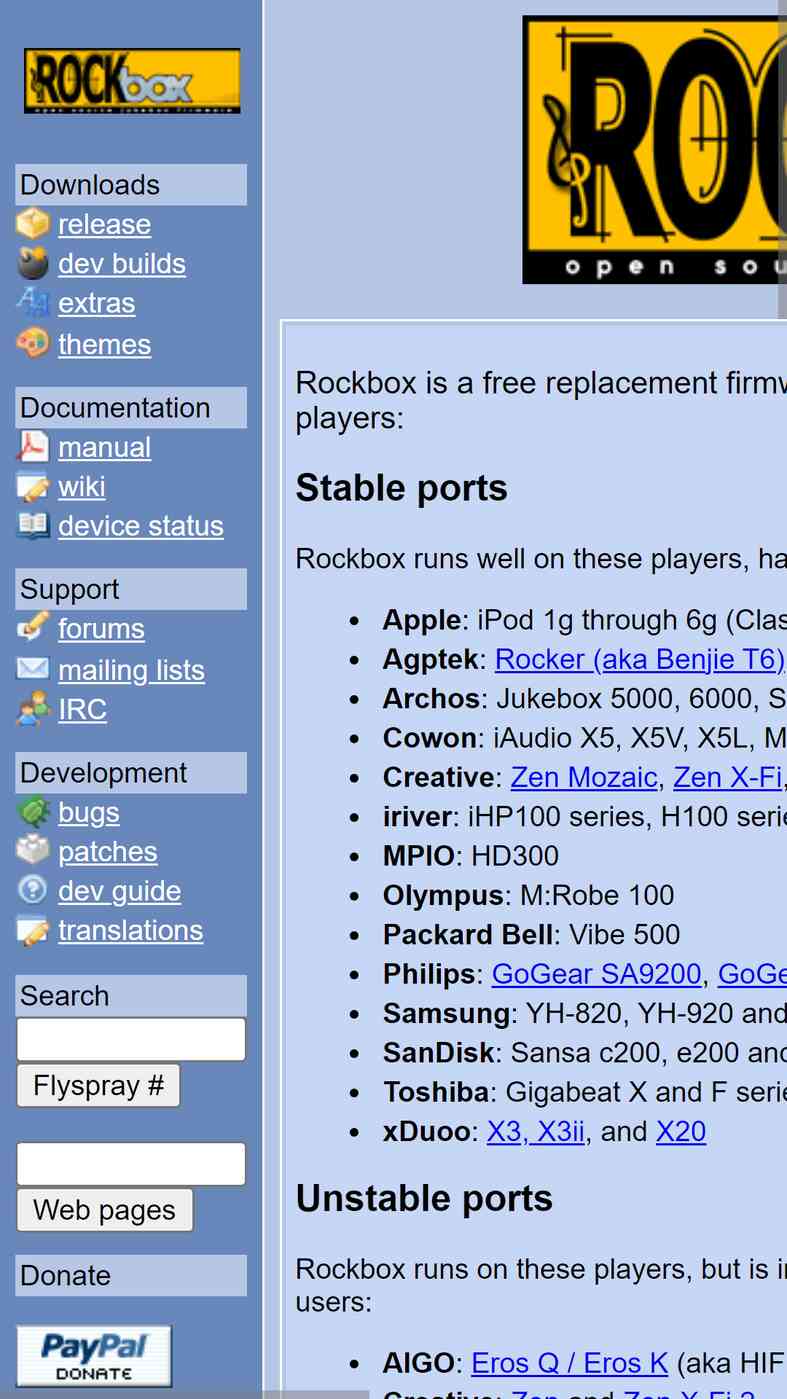Focus the web pages search field
Viewport: 787px width, 1399px height.
[x=131, y=1164]
